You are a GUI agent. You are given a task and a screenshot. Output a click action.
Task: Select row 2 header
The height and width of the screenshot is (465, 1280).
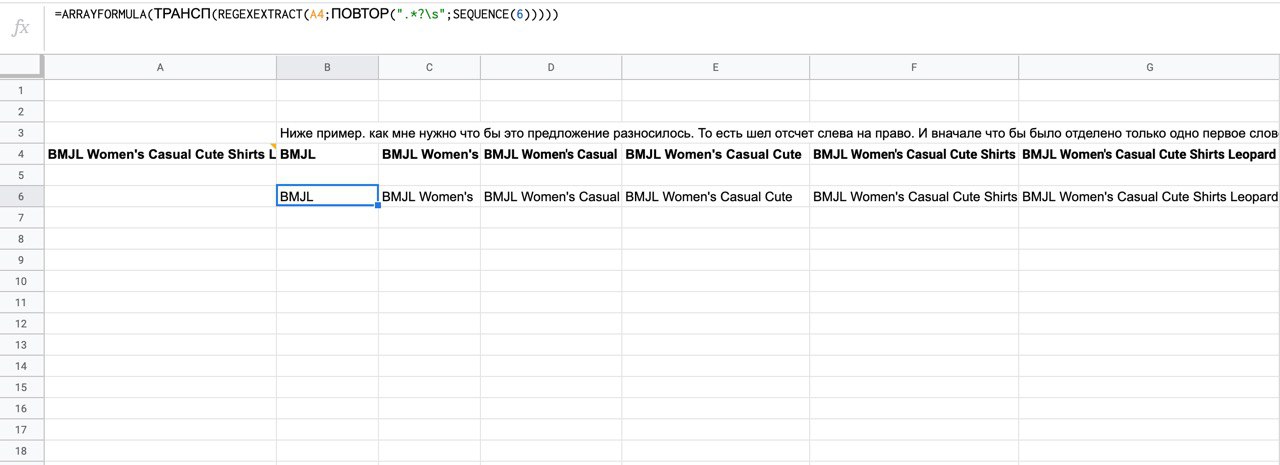22,111
